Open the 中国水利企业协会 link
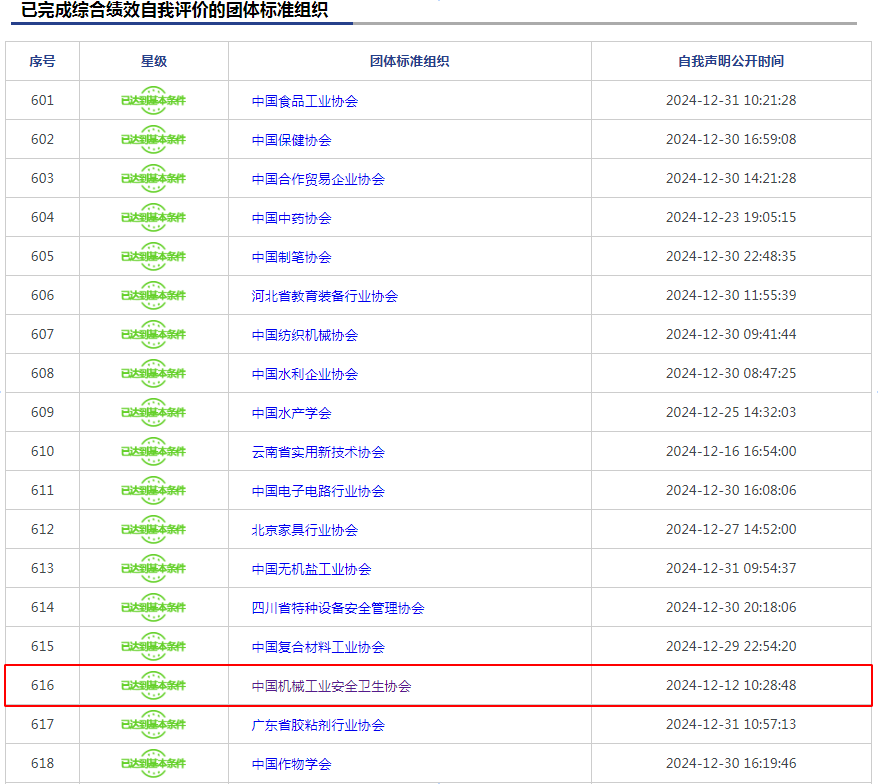The height and width of the screenshot is (784, 878). coord(305,374)
